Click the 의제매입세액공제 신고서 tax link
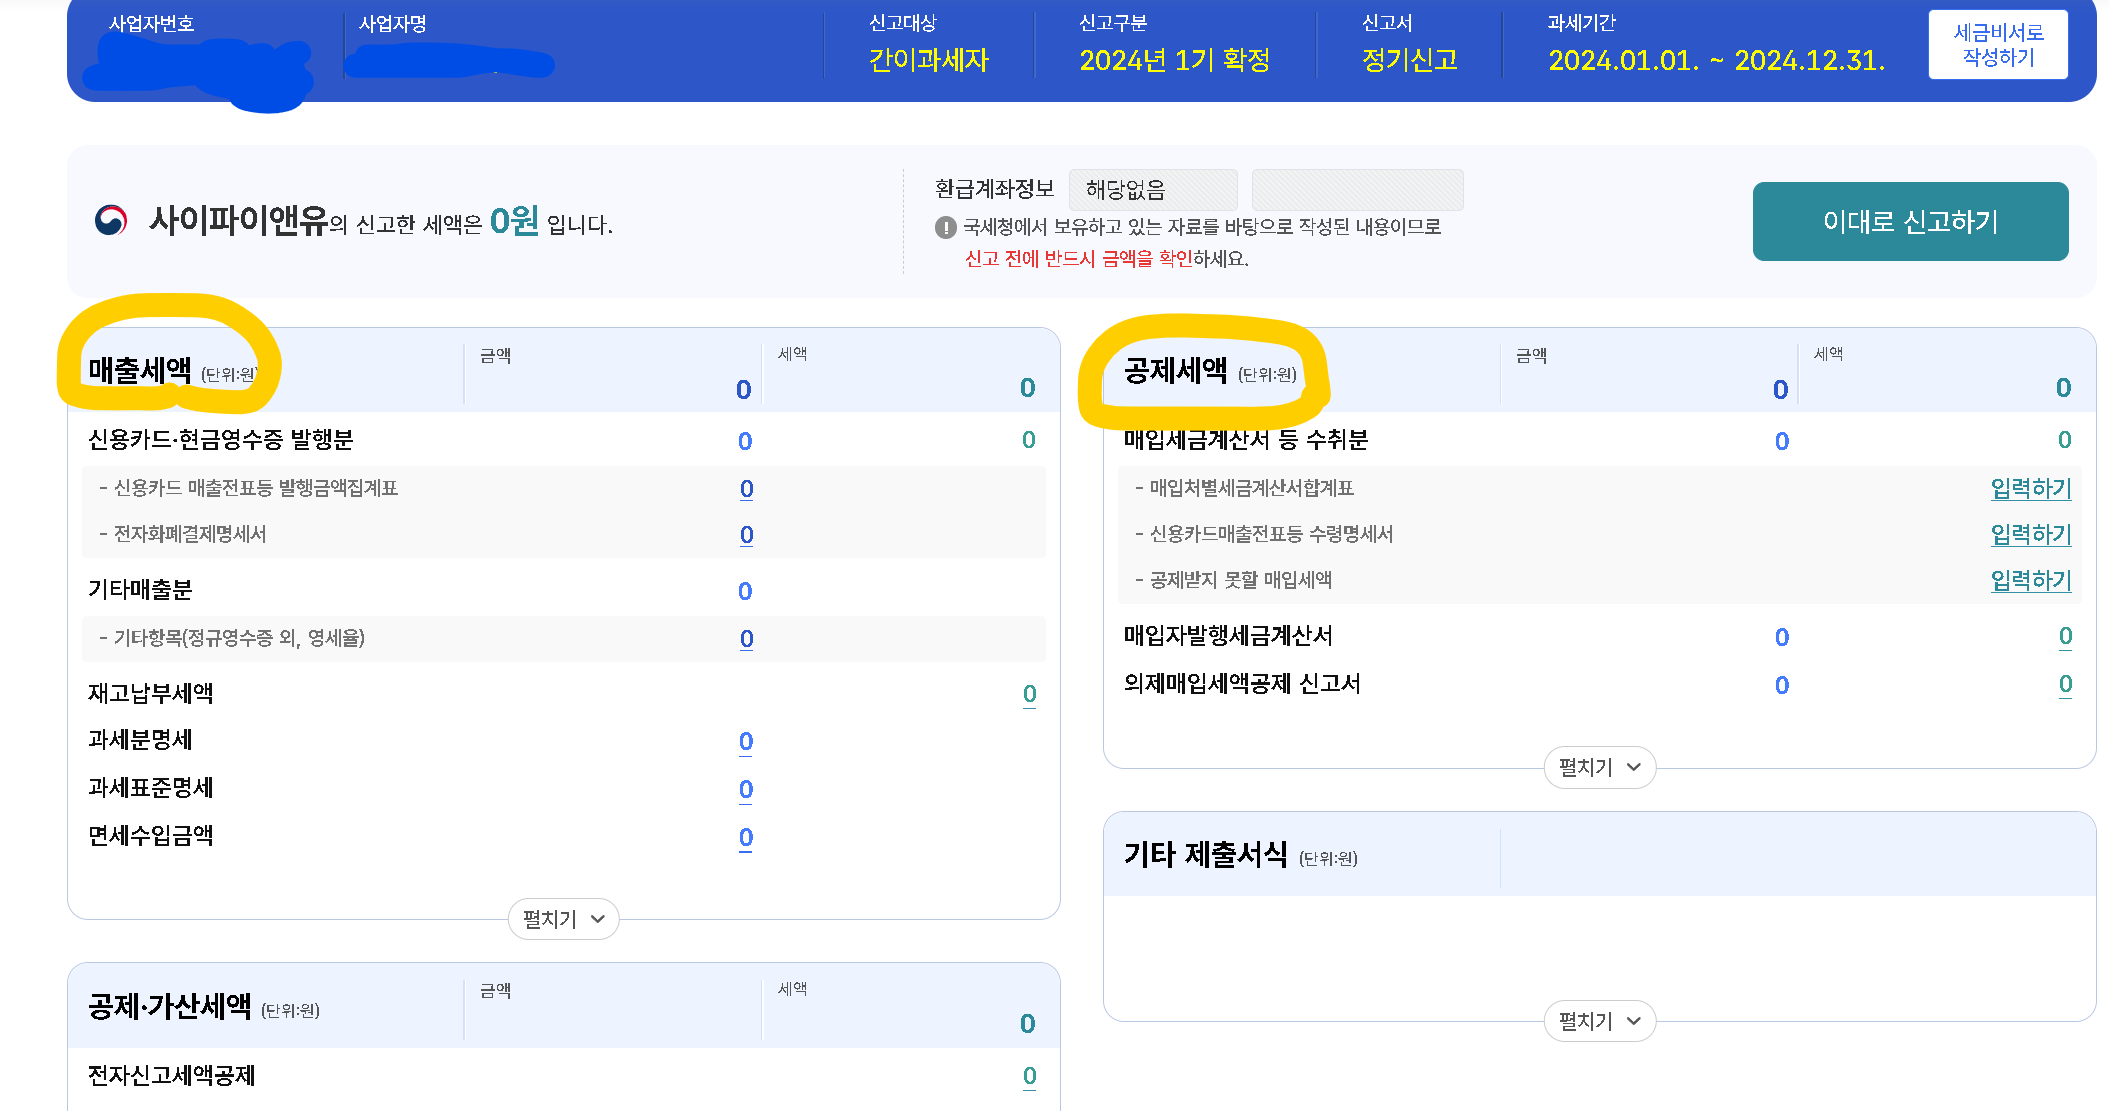2109x1111 pixels. [x=2065, y=684]
